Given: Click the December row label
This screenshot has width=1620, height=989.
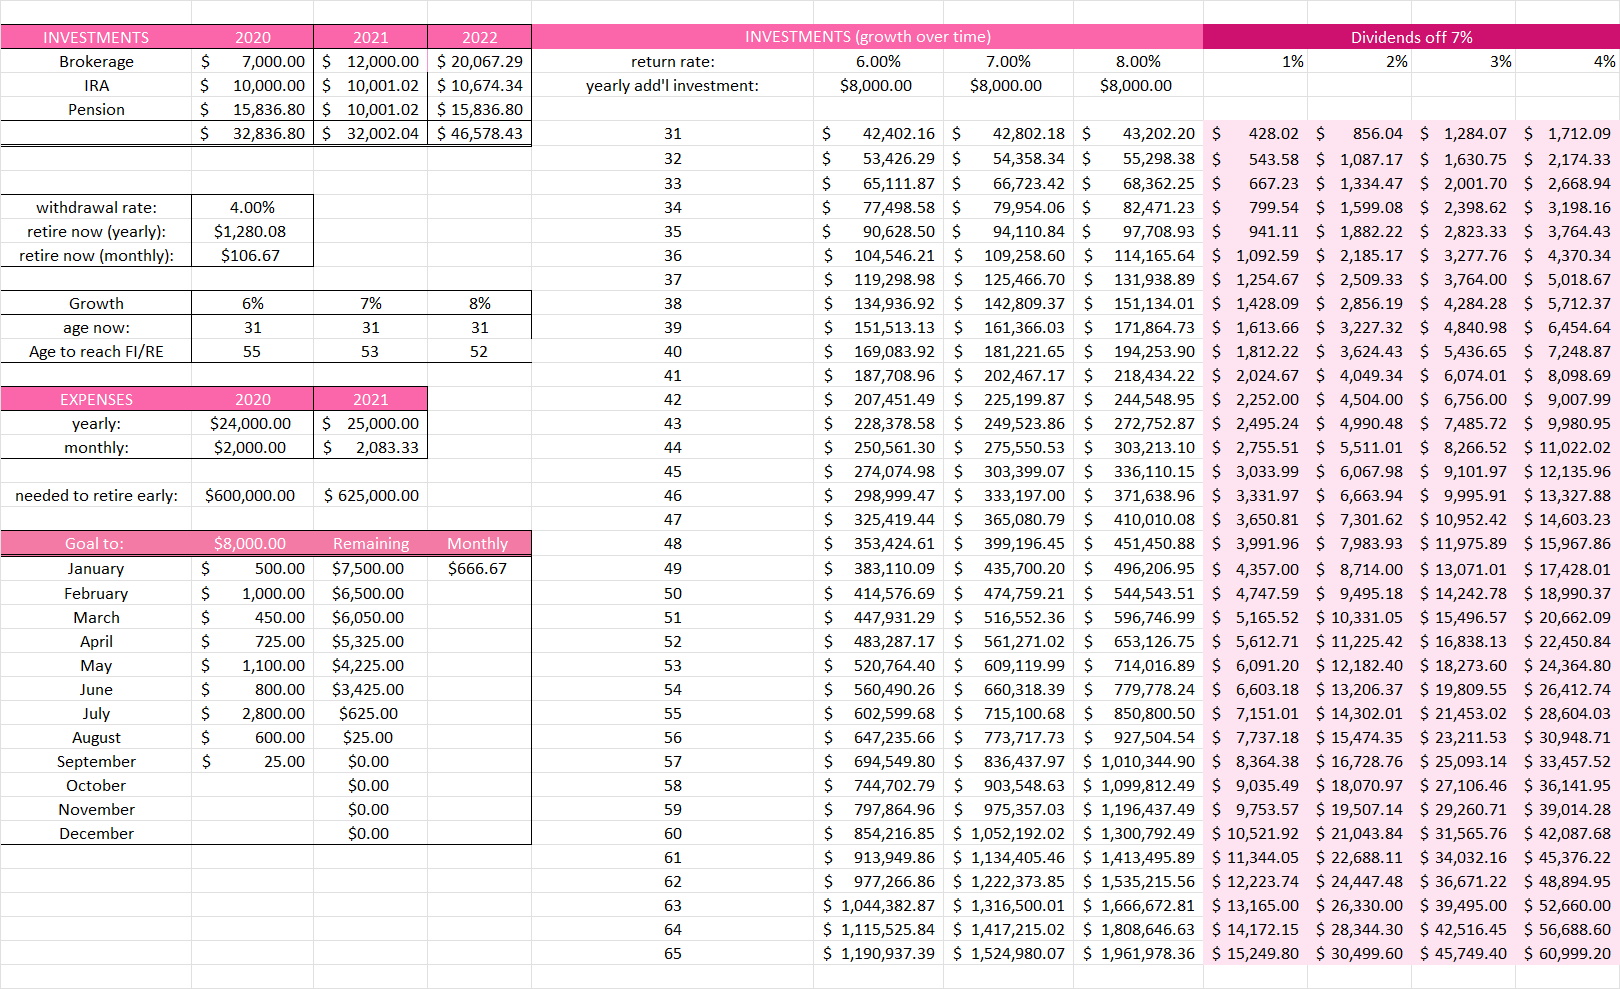Looking at the screenshot, I should tap(96, 833).
